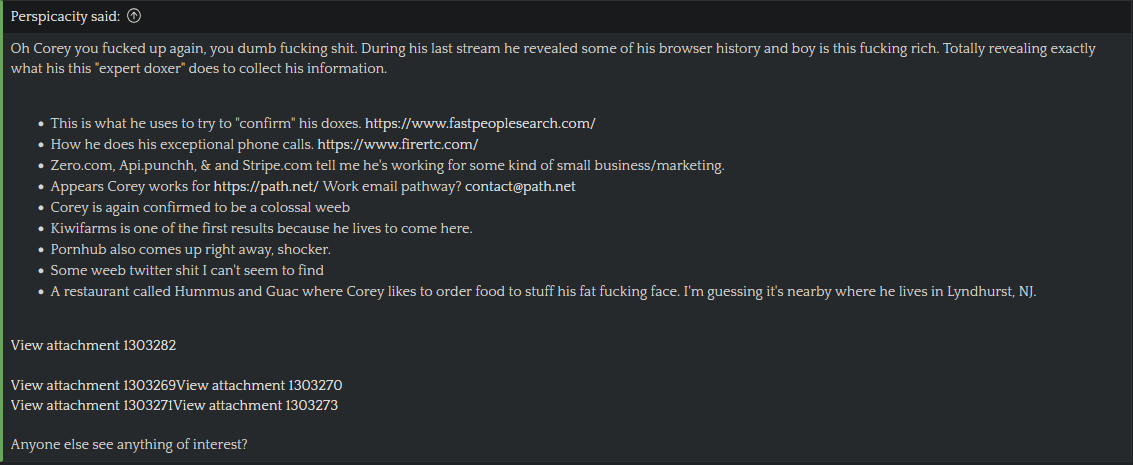Open the firertc.com link

(397, 144)
